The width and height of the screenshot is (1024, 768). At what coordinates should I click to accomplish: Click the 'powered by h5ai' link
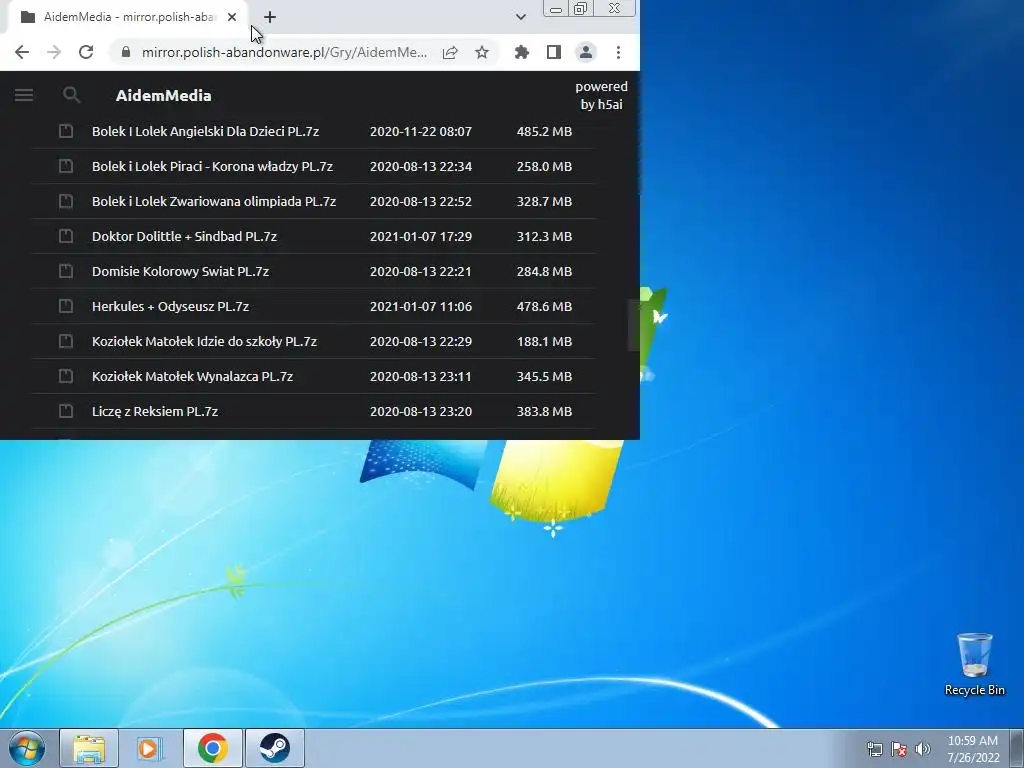click(x=601, y=95)
